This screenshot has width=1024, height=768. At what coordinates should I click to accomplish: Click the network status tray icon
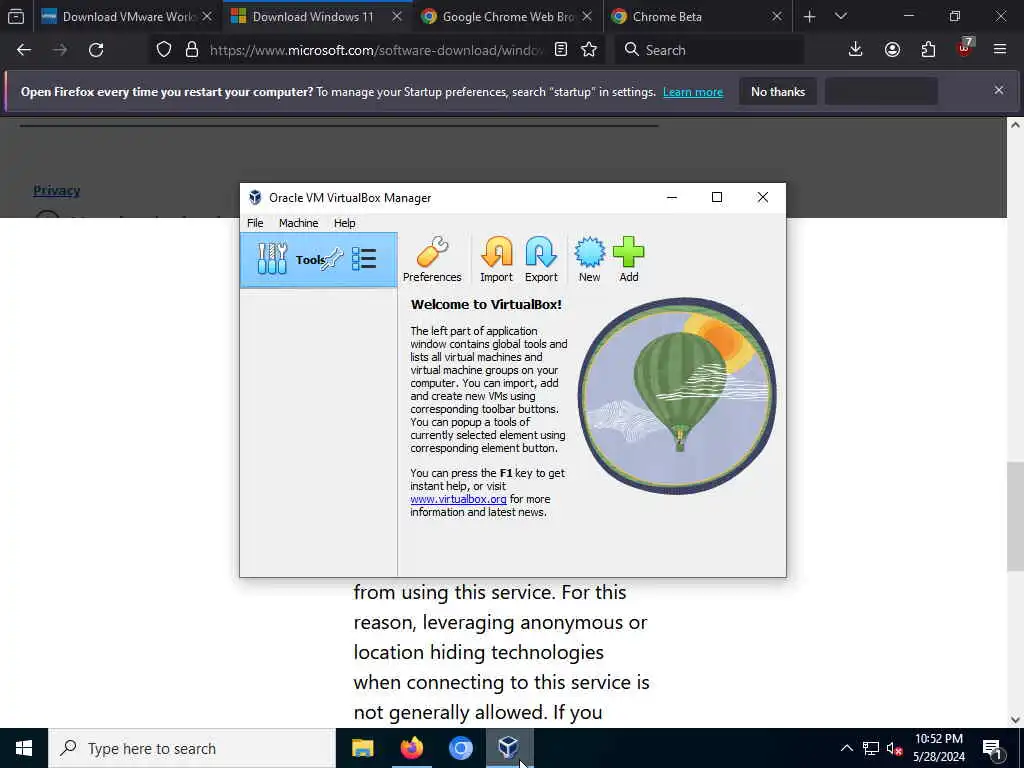tap(871, 748)
